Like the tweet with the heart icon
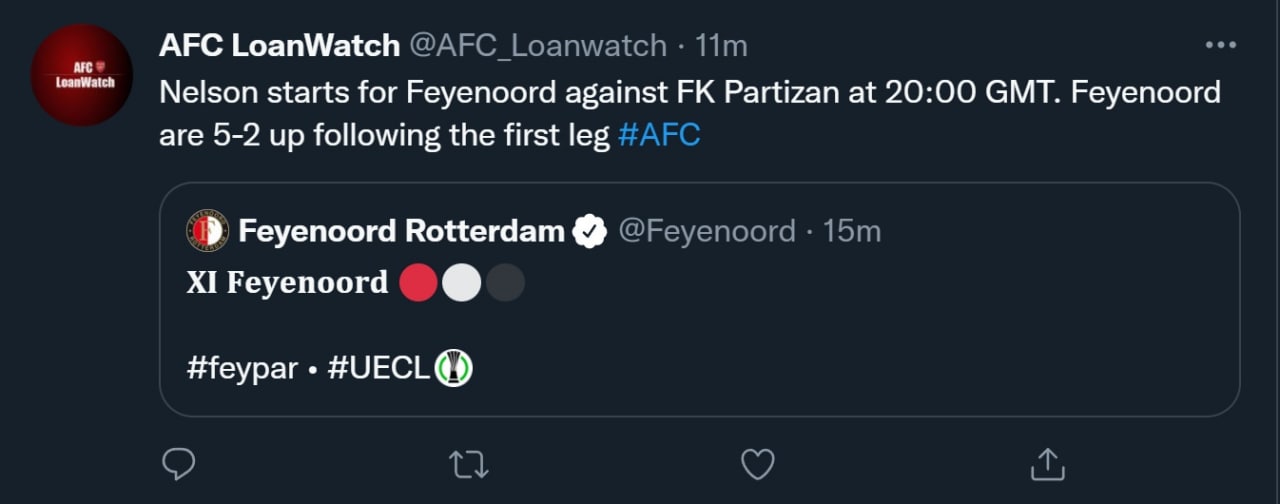The width and height of the screenshot is (1280, 504). 758,464
